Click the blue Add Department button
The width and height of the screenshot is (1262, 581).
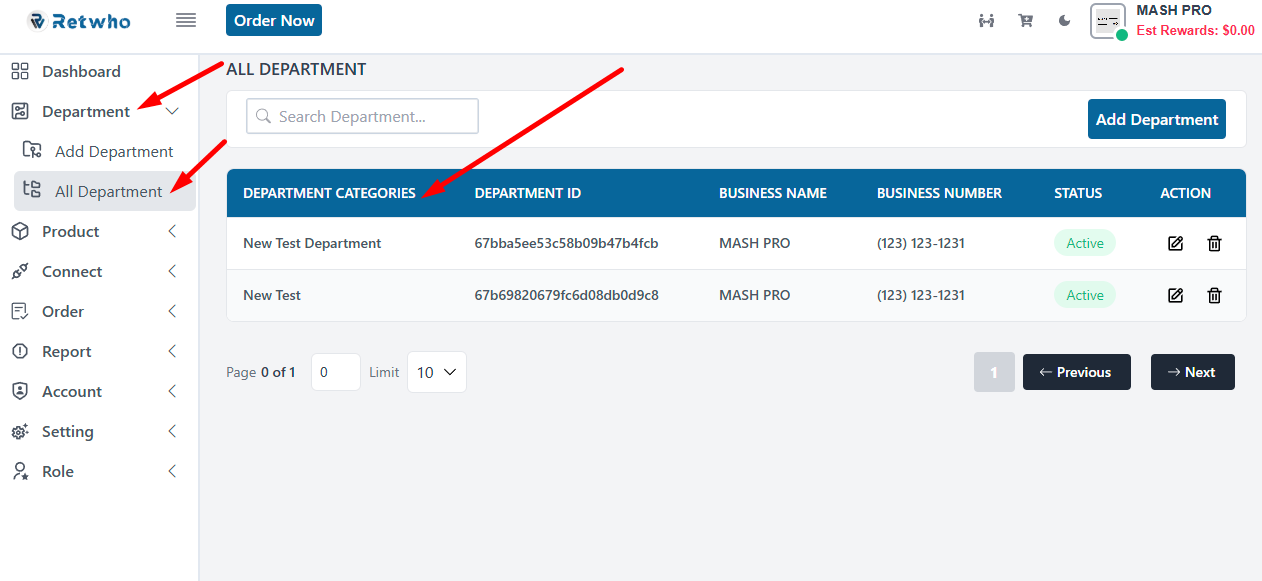coord(1157,119)
